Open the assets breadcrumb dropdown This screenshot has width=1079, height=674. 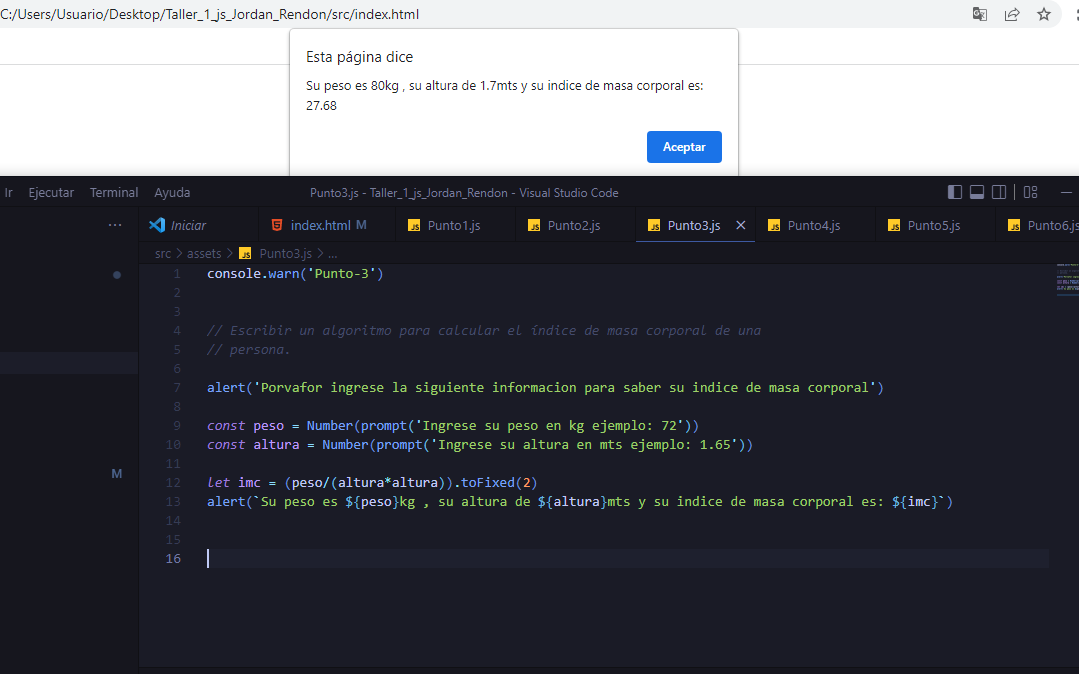pyautogui.click(x=204, y=253)
